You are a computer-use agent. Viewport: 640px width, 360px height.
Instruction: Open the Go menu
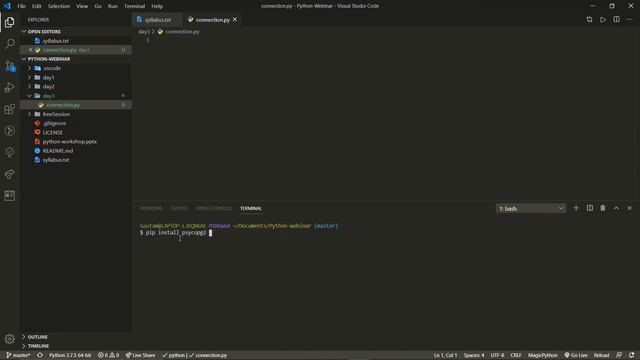pyautogui.click(x=98, y=6)
